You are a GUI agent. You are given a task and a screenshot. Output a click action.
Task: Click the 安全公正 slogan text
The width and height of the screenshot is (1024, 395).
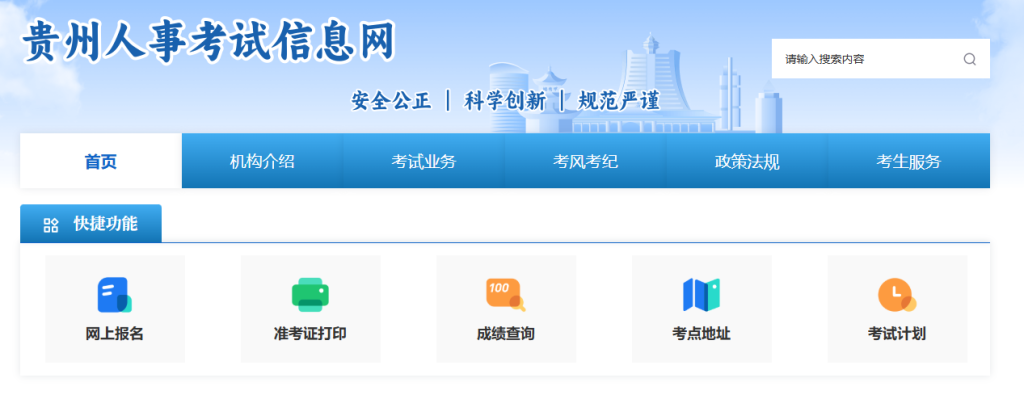(x=391, y=101)
